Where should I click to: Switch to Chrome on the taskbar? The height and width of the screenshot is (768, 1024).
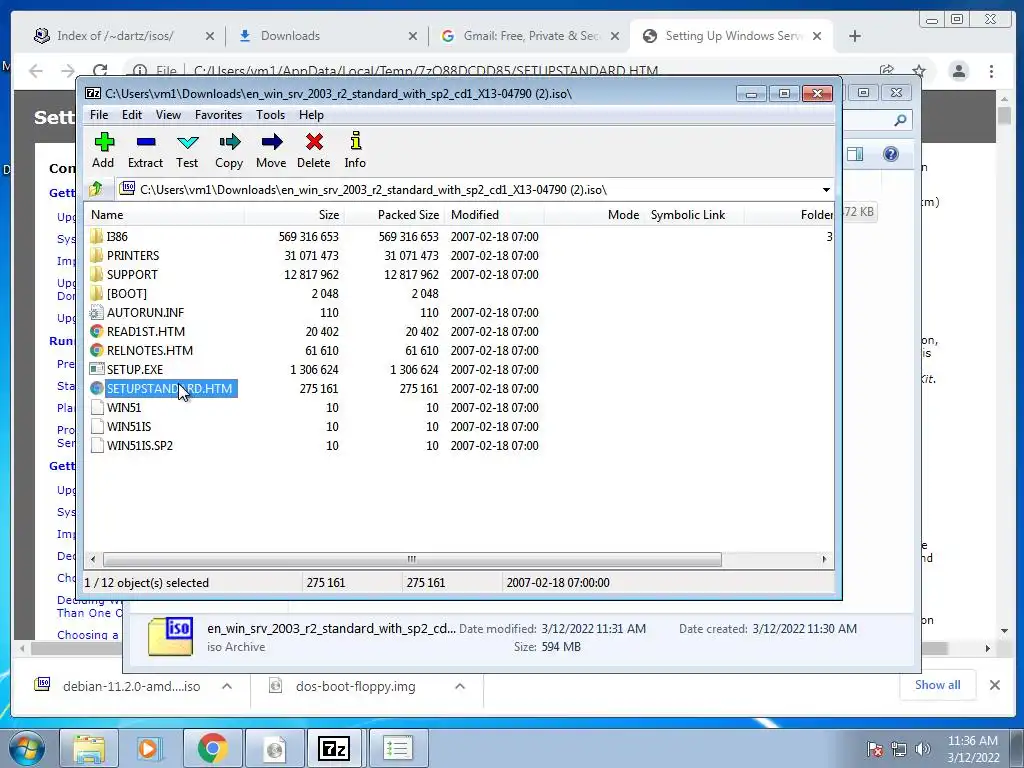tap(212, 748)
